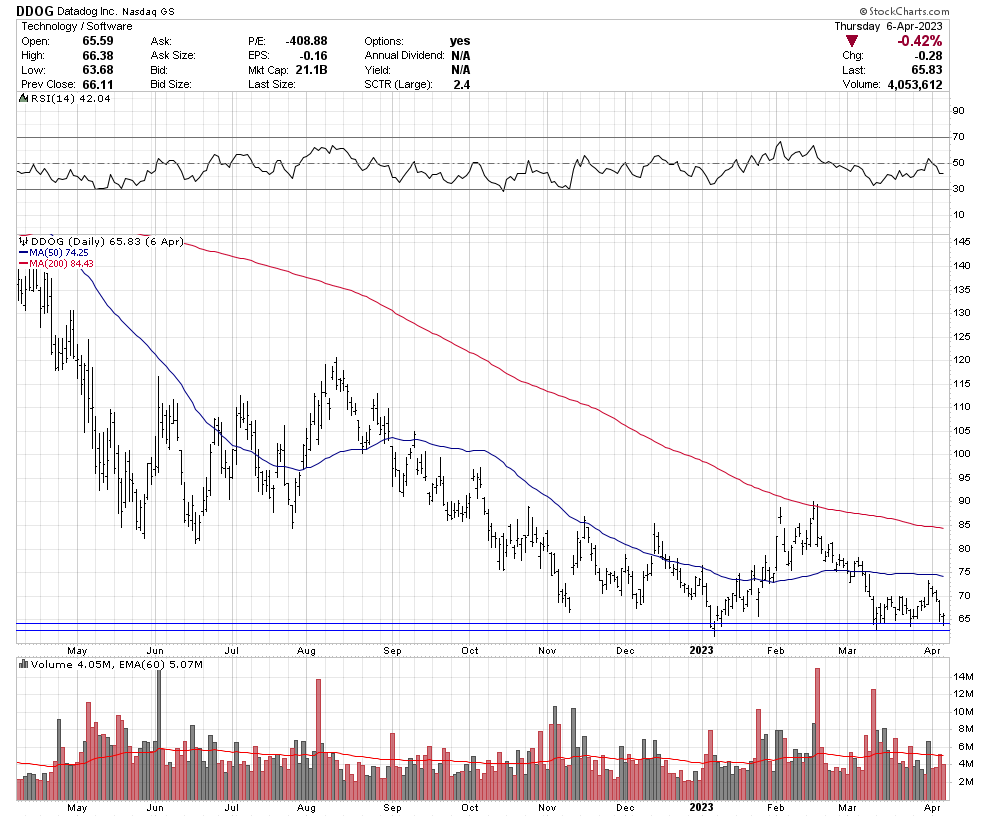The height and width of the screenshot is (817, 990).
Task: Click the EPS value -0.16
Action: 313,56
